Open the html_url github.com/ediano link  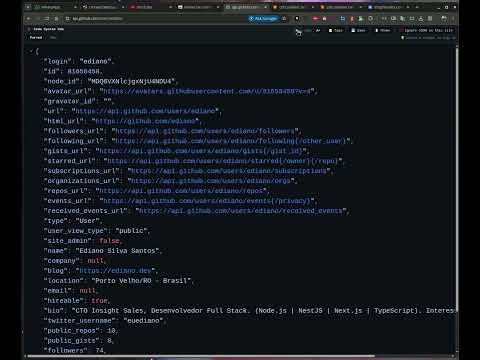[x=145, y=121]
